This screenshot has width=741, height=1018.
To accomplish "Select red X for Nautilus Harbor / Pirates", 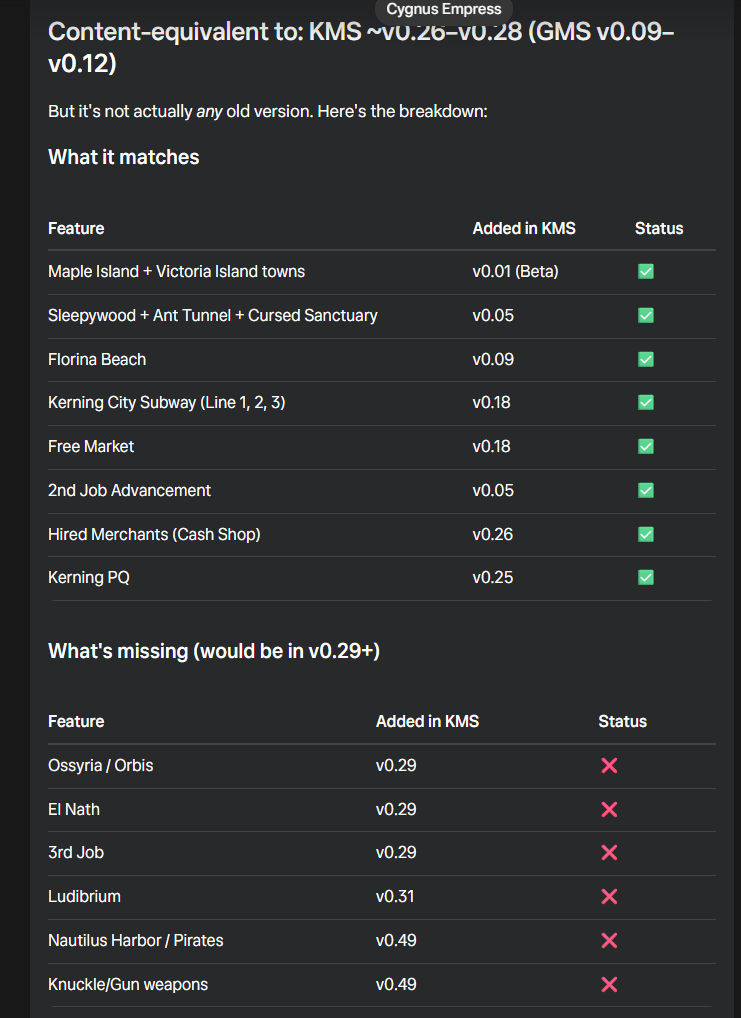I will pyautogui.click(x=609, y=940).
